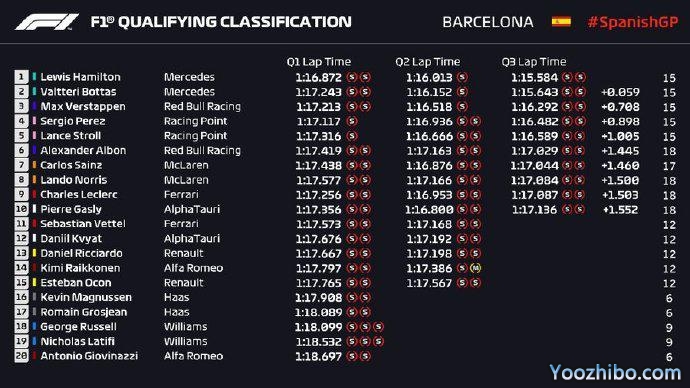Image resolution: width=690 pixels, height=388 pixels.
Task: Click the yellow medium tyre icon for Raikkonen
Action: (x=475, y=268)
